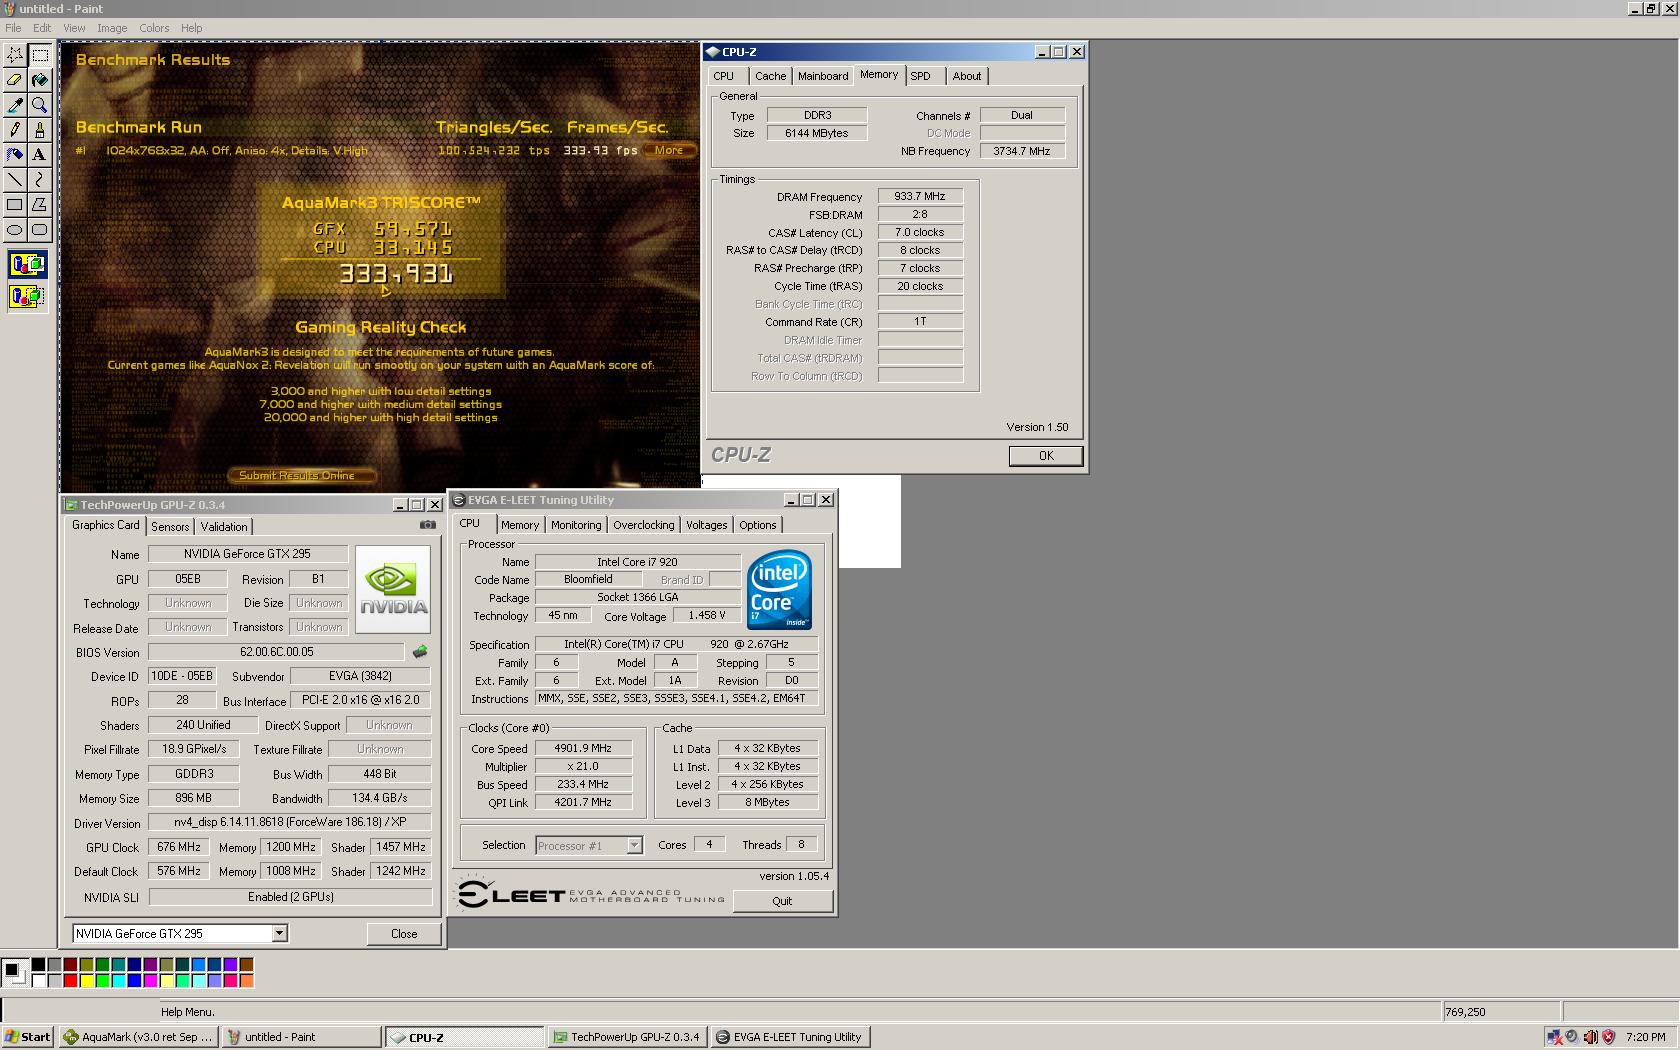Choose the Ellipse tool
Image resolution: width=1680 pixels, height=1050 pixels.
tap(15, 230)
